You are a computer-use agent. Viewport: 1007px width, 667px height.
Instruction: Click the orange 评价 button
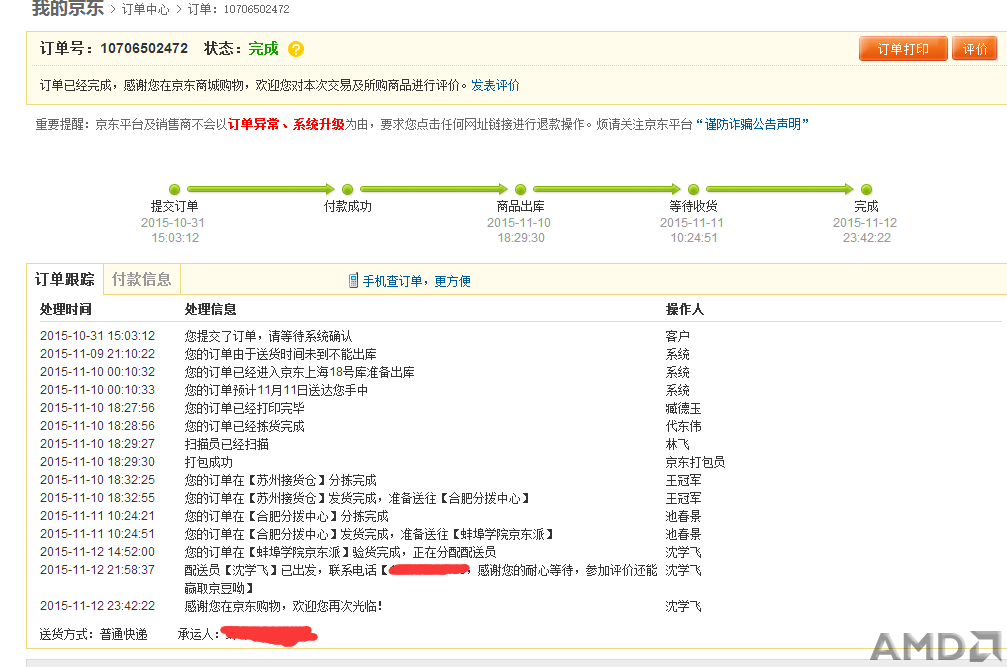pos(974,49)
